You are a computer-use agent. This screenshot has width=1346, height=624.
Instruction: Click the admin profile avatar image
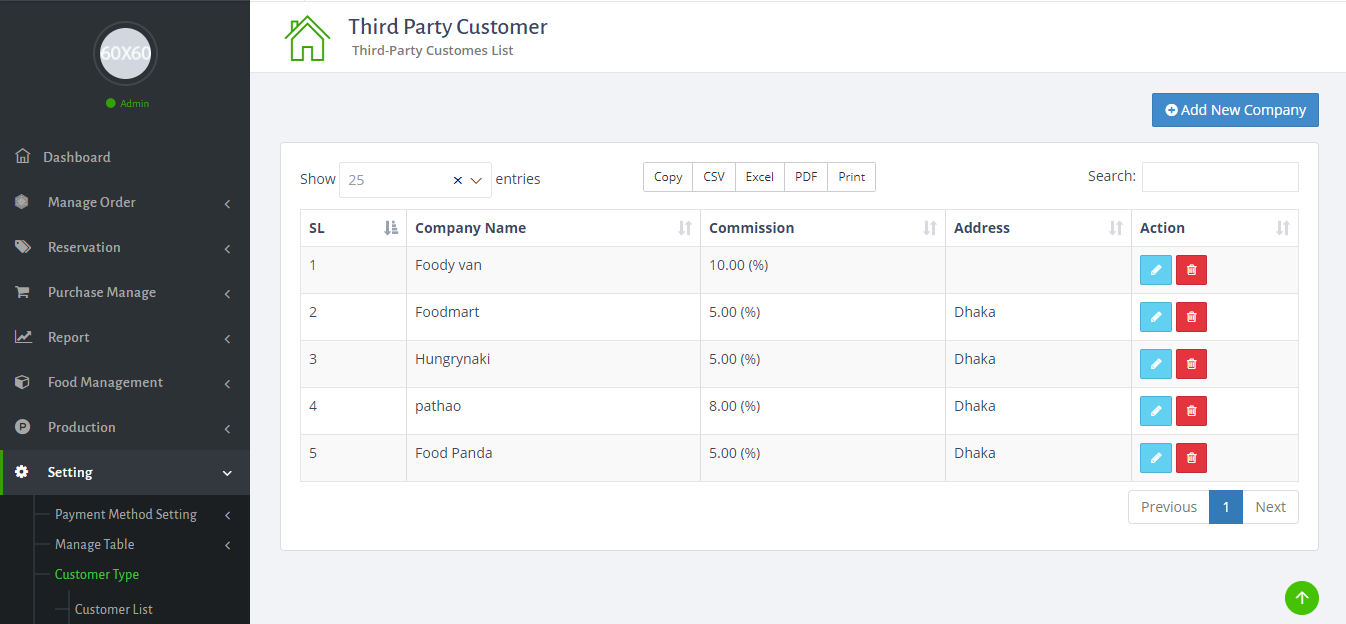125,53
